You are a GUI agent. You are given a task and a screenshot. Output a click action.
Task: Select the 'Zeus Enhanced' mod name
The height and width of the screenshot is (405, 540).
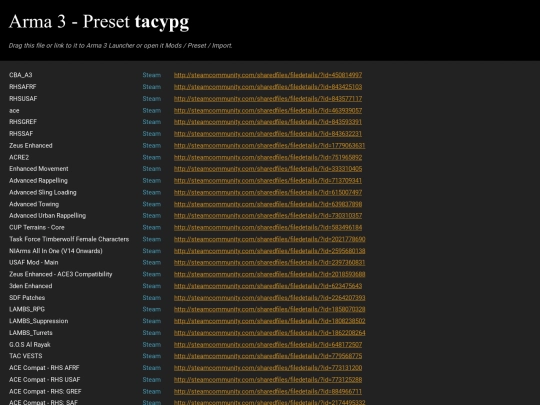(31, 145)
